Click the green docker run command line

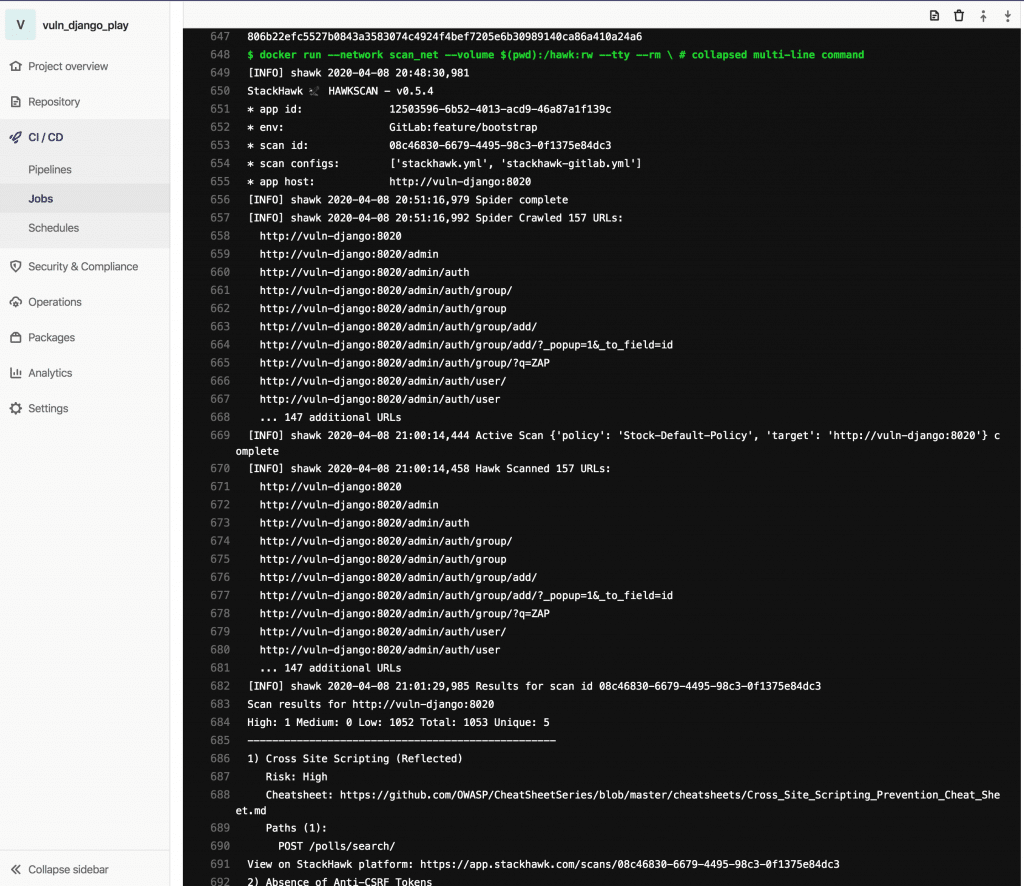click(555, 55)
